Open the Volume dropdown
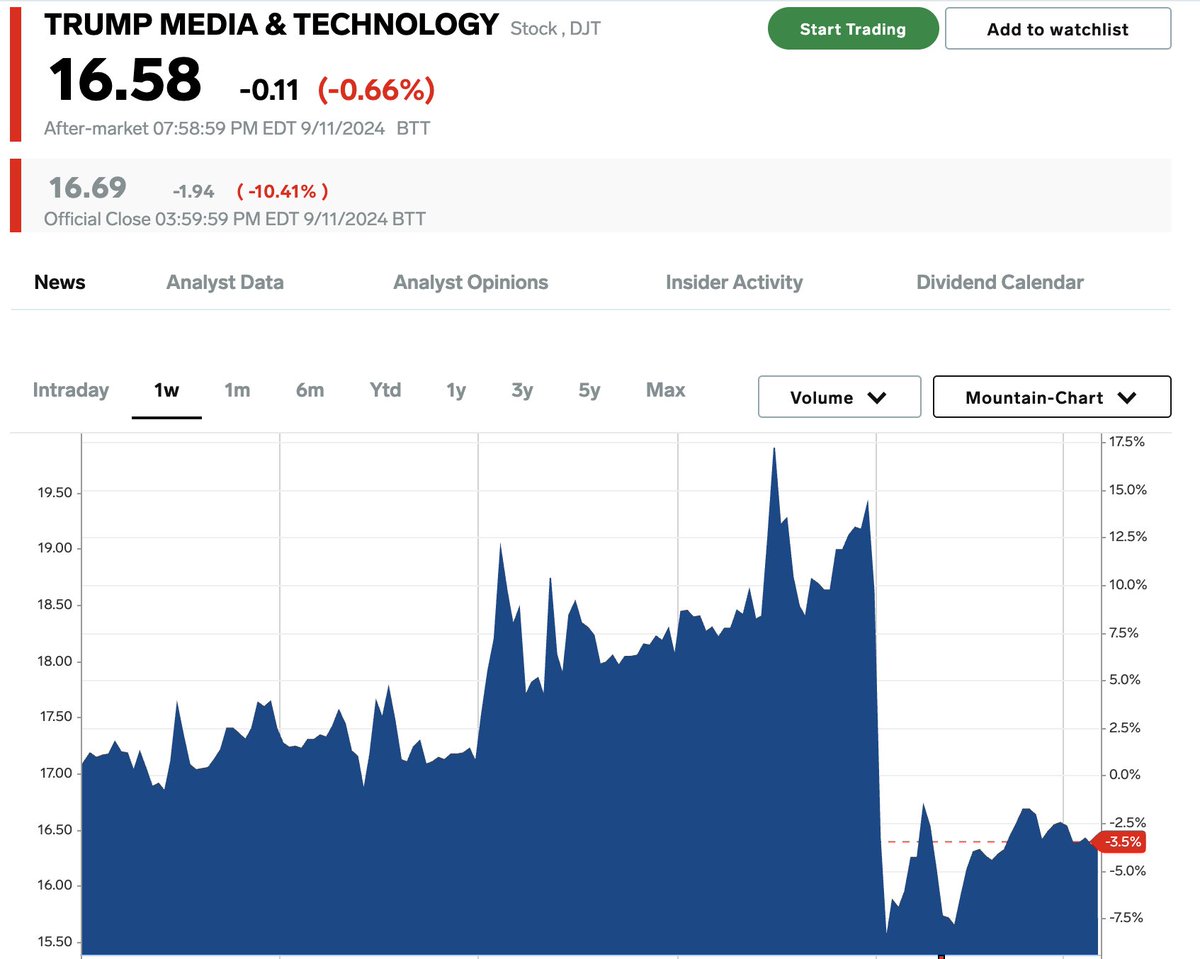Viewport: 1200px width, 959px height. tap(839, 397)
